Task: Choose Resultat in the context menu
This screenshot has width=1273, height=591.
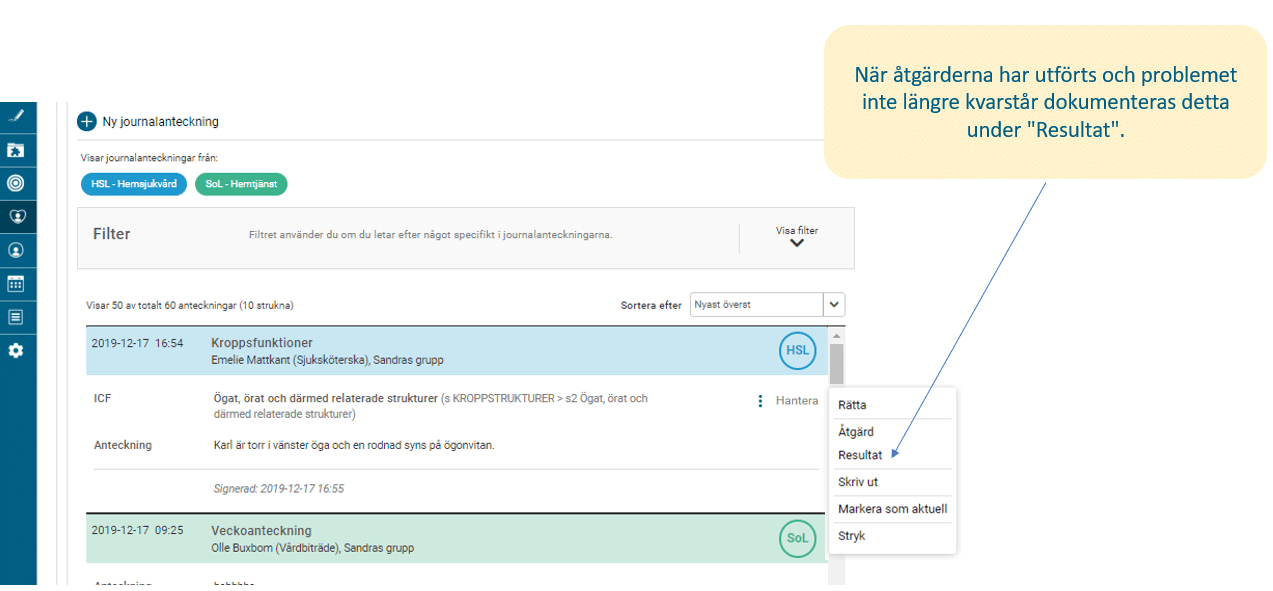Action: [x=860, y=455]
